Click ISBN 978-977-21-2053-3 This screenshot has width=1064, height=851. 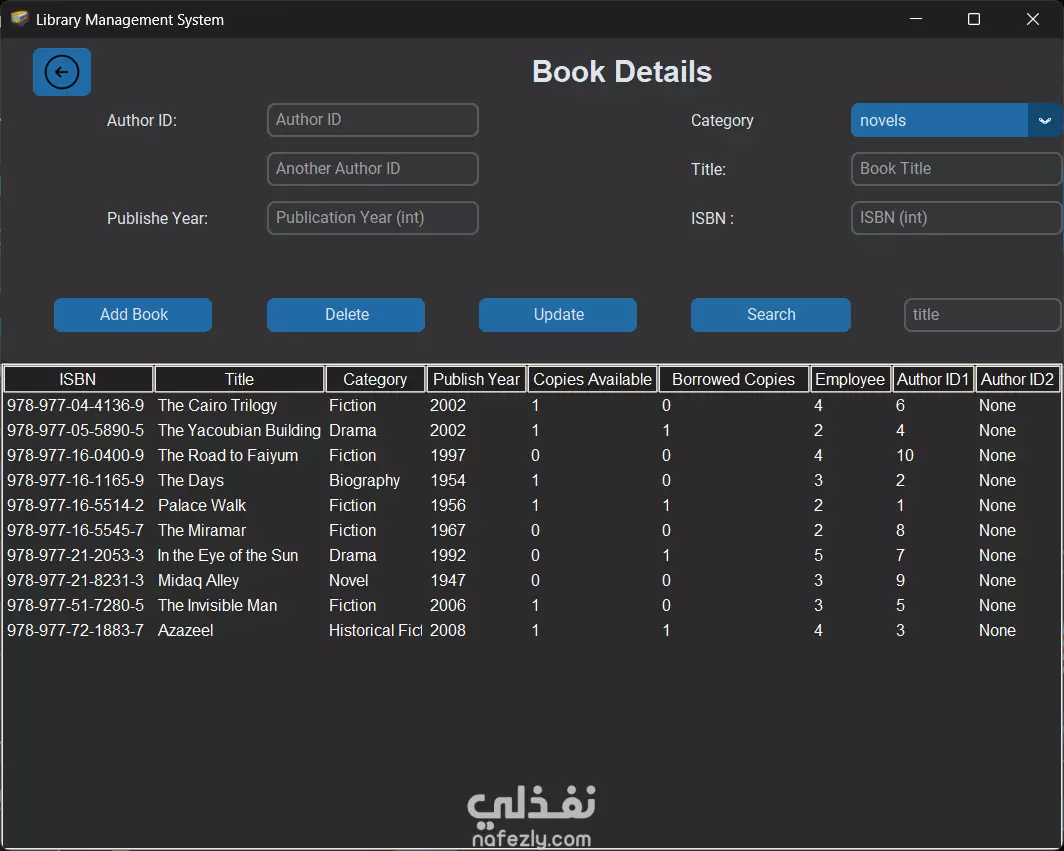[75, 556]
